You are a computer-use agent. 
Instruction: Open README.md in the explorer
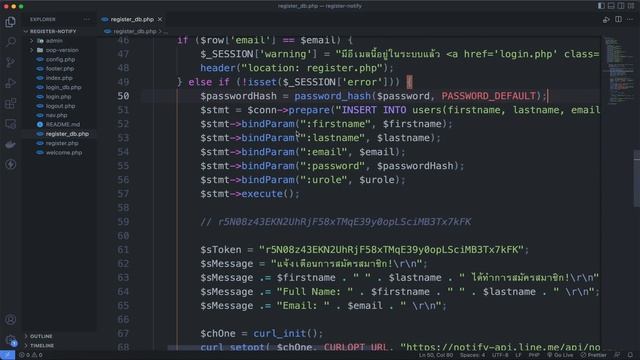pos(62,124)
